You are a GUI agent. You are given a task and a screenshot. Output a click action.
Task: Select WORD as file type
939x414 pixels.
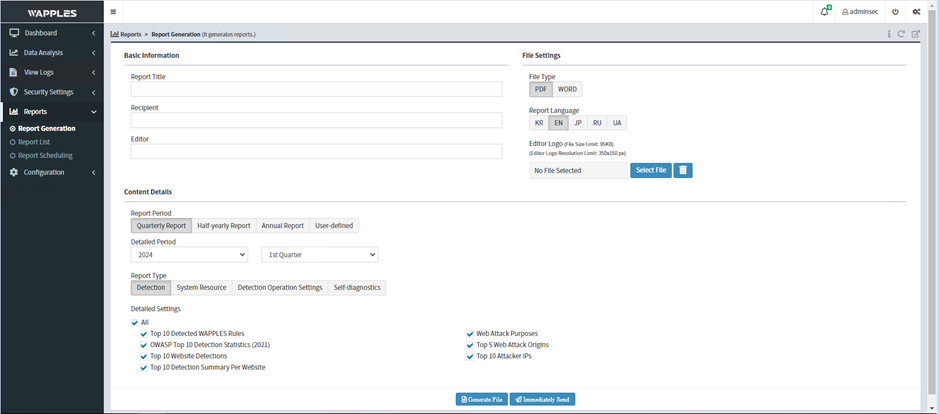pos(567,89)
